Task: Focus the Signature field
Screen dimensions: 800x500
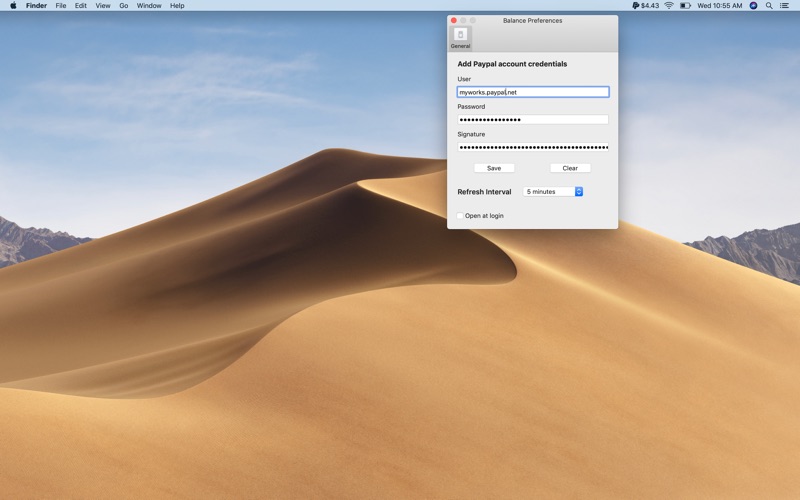Action: 533,147
